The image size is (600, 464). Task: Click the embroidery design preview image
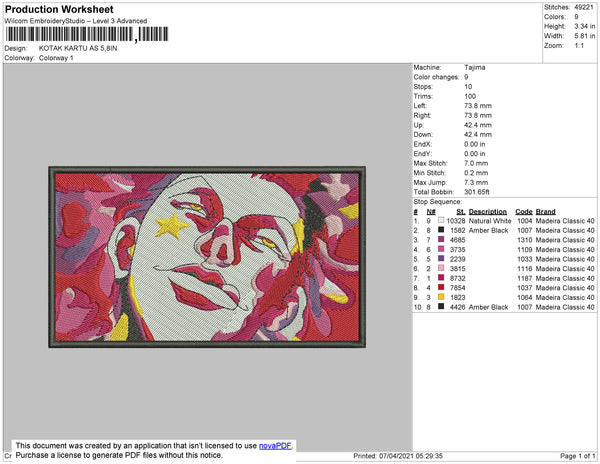point(207,257)
